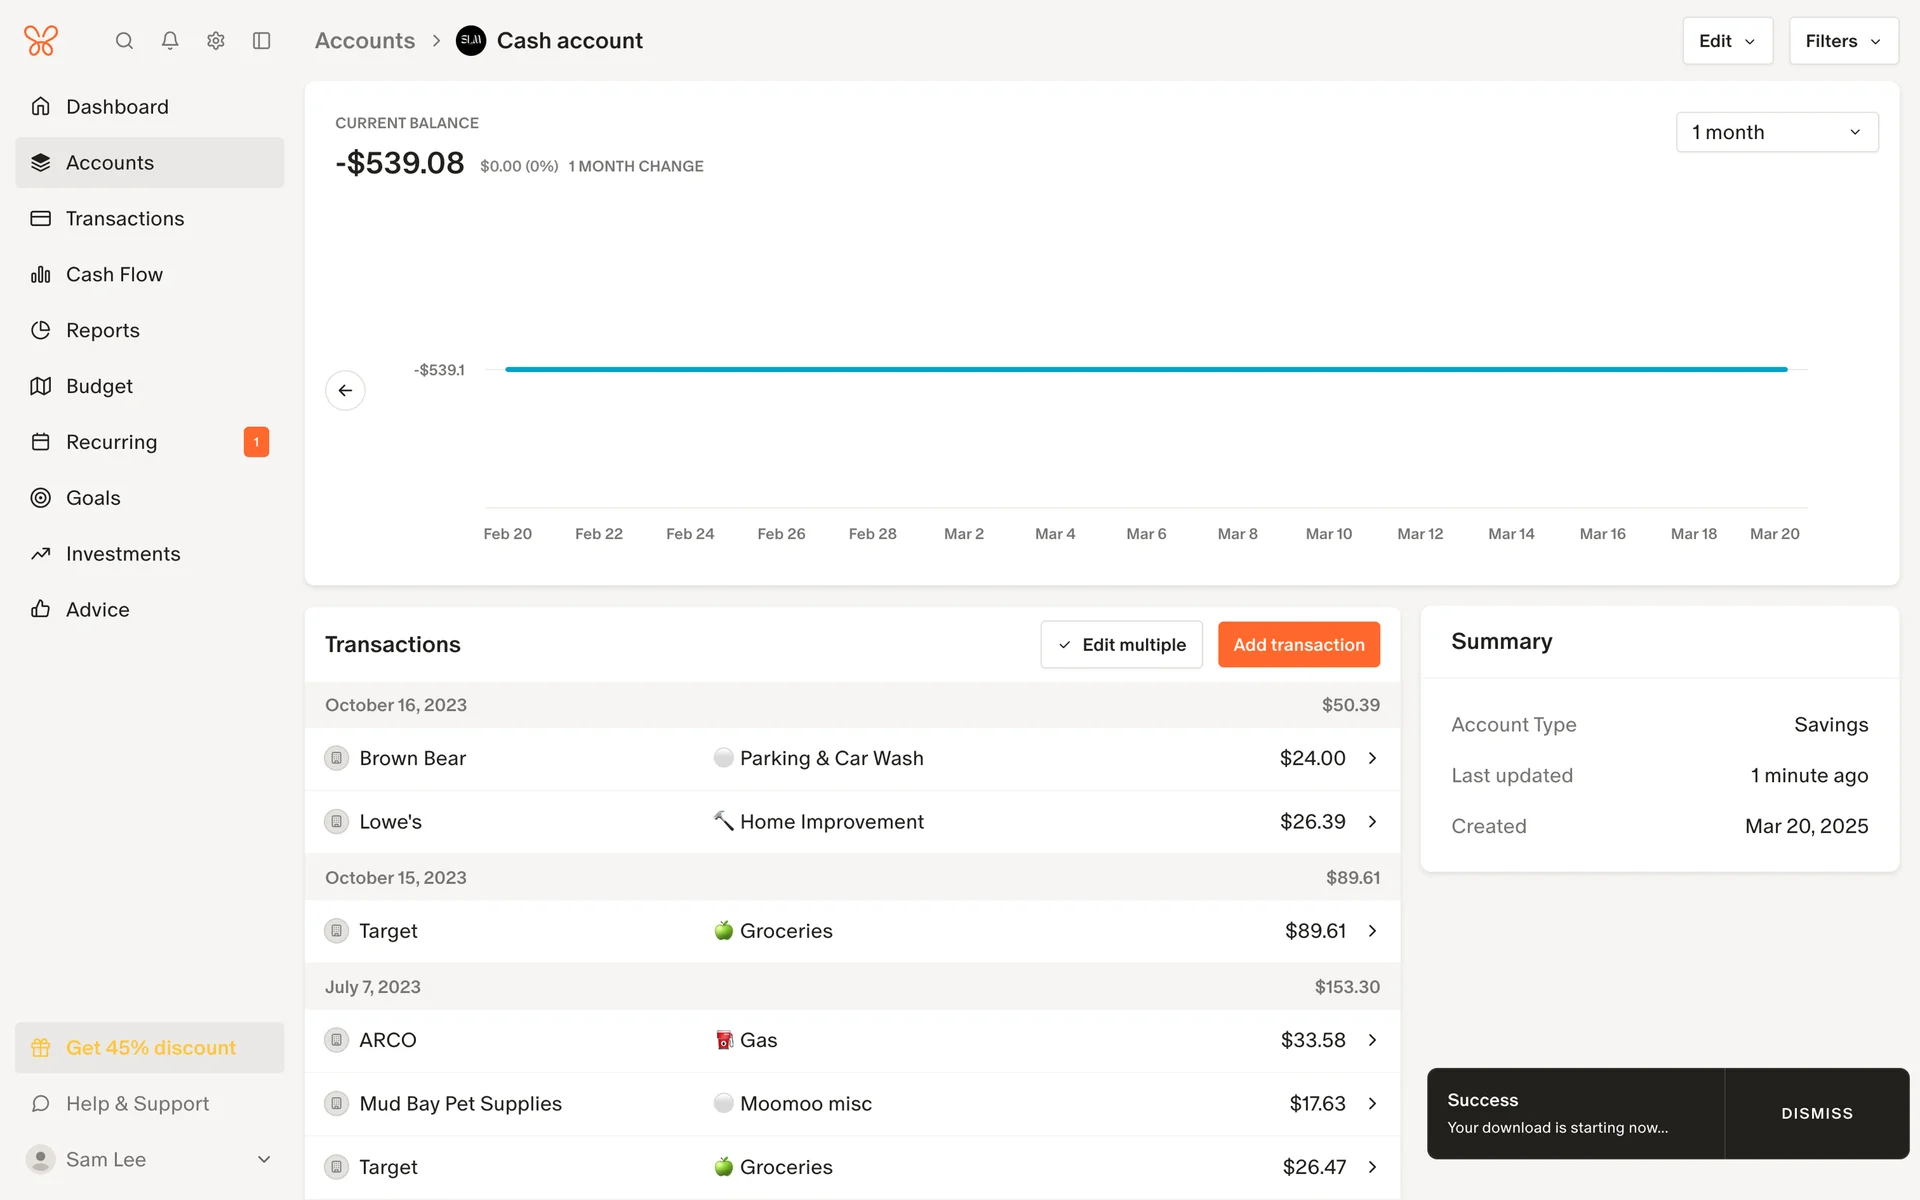The height and width of the screenshot is (1200, 1920).
Task: Open the Lowe's transaction row chevron
Action: tap(1372, 822)
